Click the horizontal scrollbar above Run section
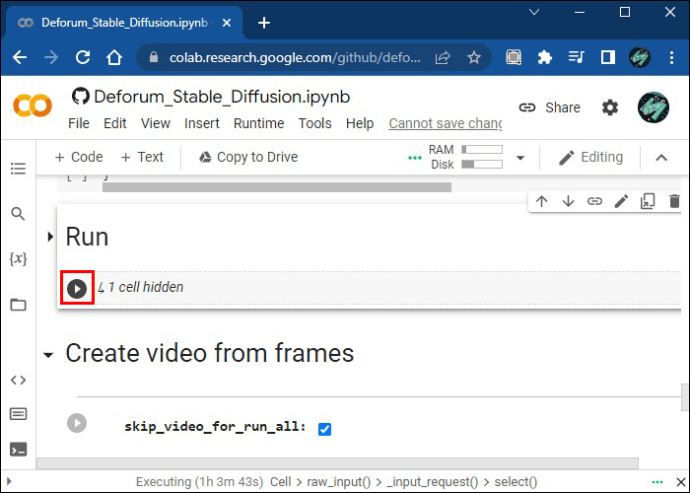Screen dimensions: 690x493 [x=277, y=187]
